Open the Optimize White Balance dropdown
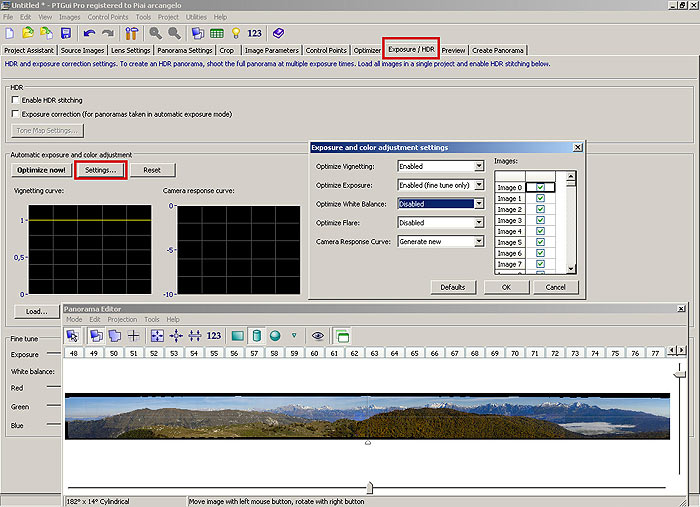 click(479, 204)
